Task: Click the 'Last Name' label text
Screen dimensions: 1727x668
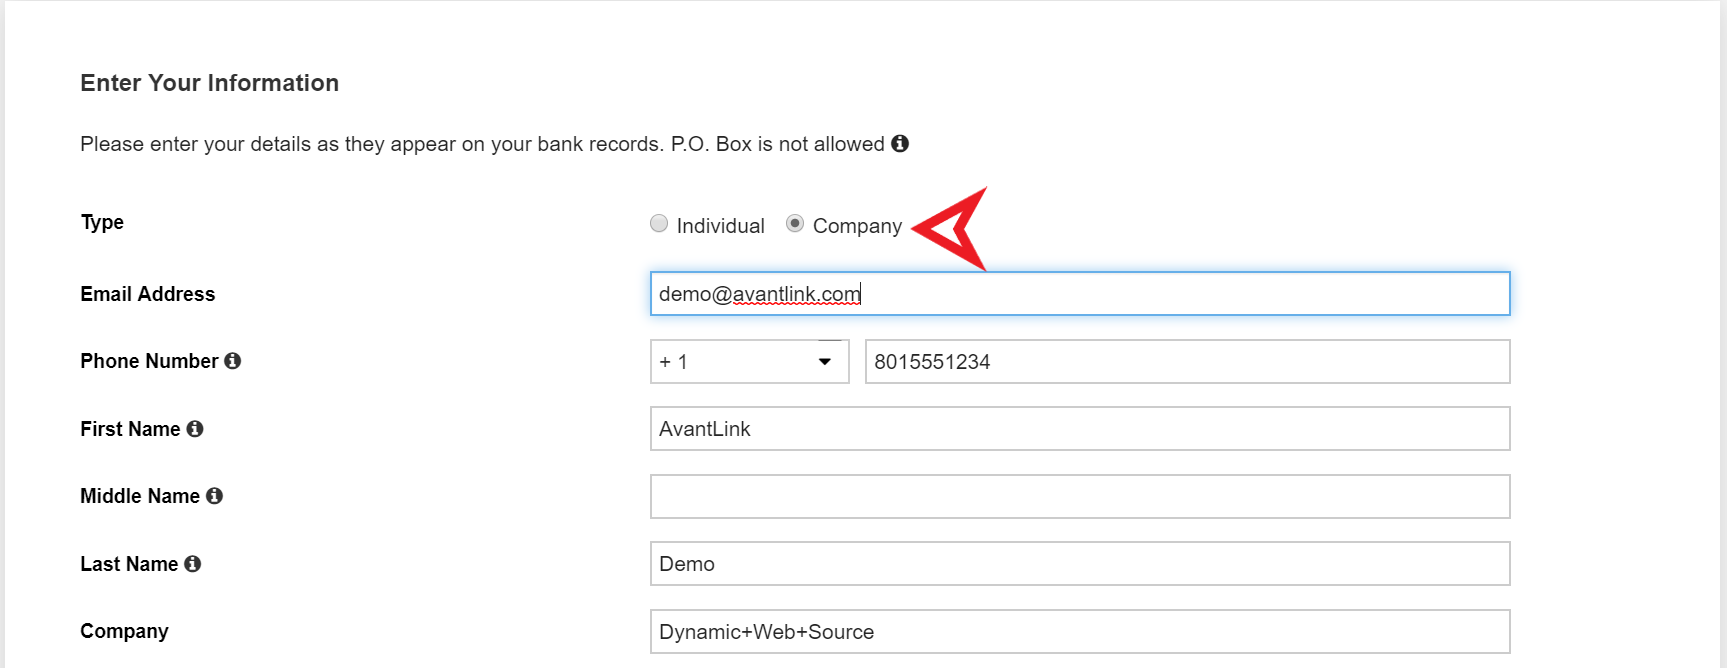Action: (129, 564)
